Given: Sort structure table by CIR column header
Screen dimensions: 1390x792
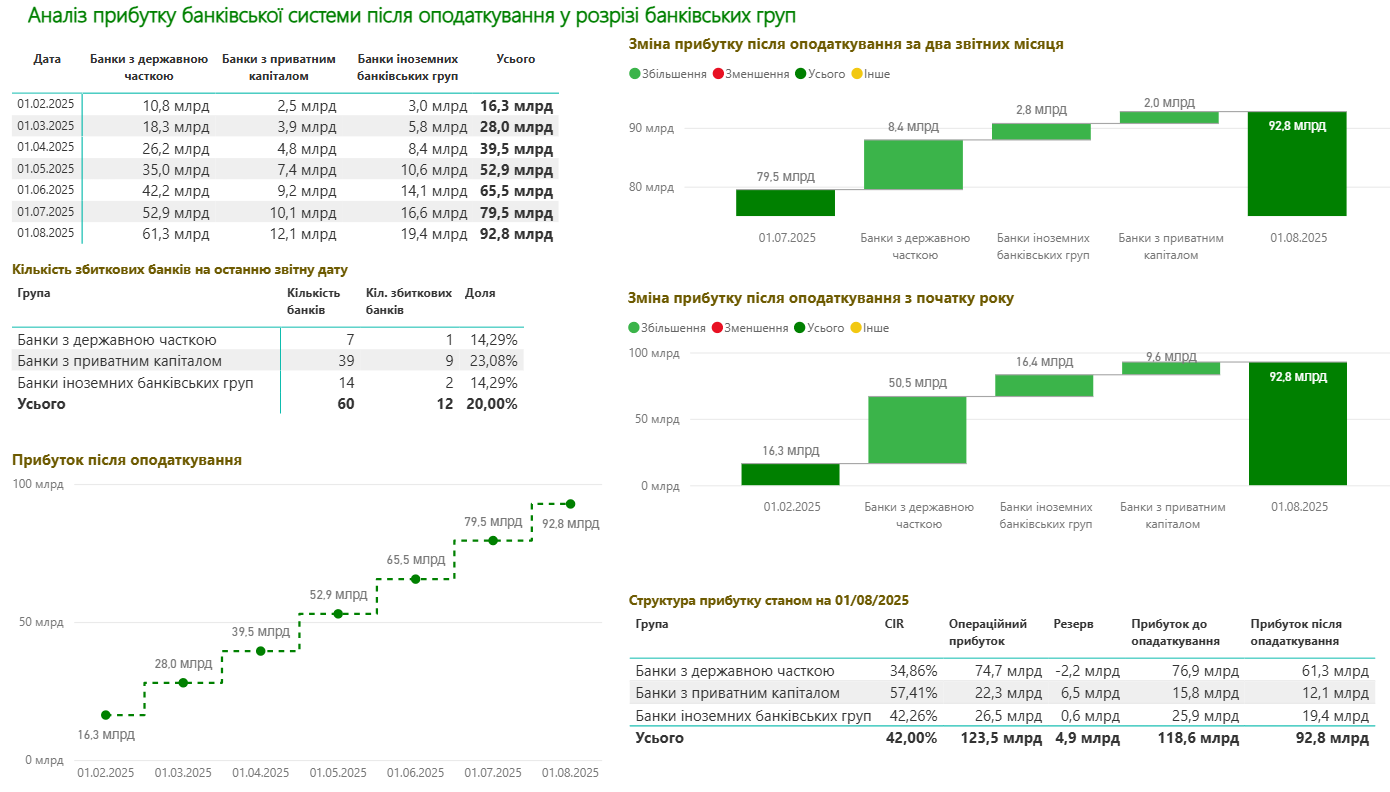Looking at the screenshot, I should click(894, 624).
